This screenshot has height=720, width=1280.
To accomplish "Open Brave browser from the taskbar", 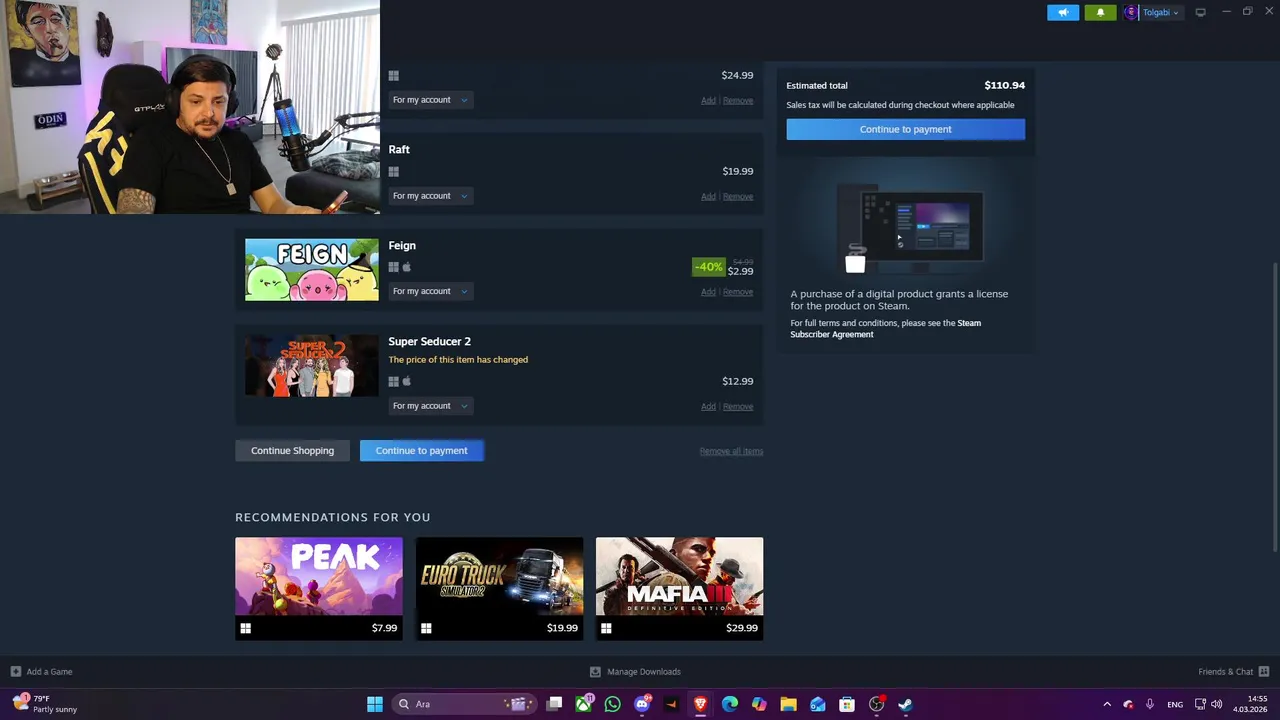I will tap(700, 704).
